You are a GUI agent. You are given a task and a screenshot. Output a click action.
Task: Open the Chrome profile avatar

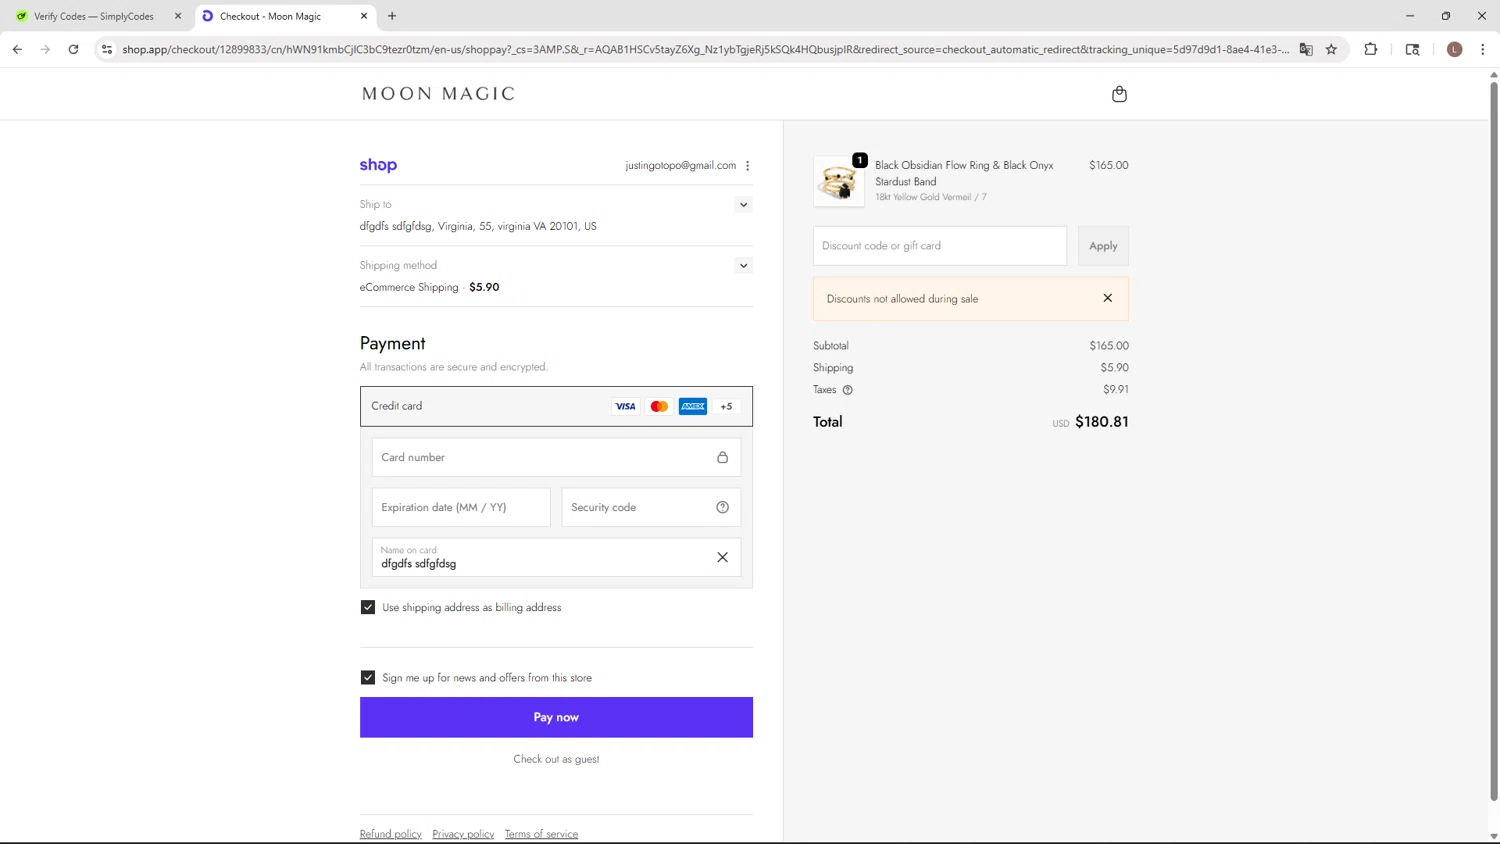point(1454,49)
